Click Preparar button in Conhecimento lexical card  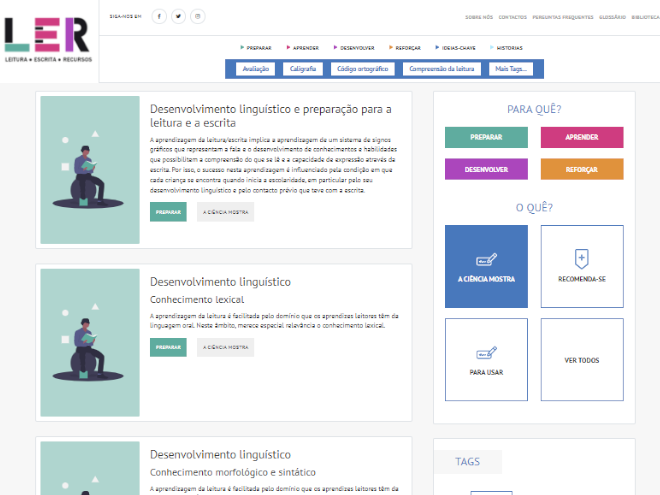pyautogui.click(x=168, y=347)
